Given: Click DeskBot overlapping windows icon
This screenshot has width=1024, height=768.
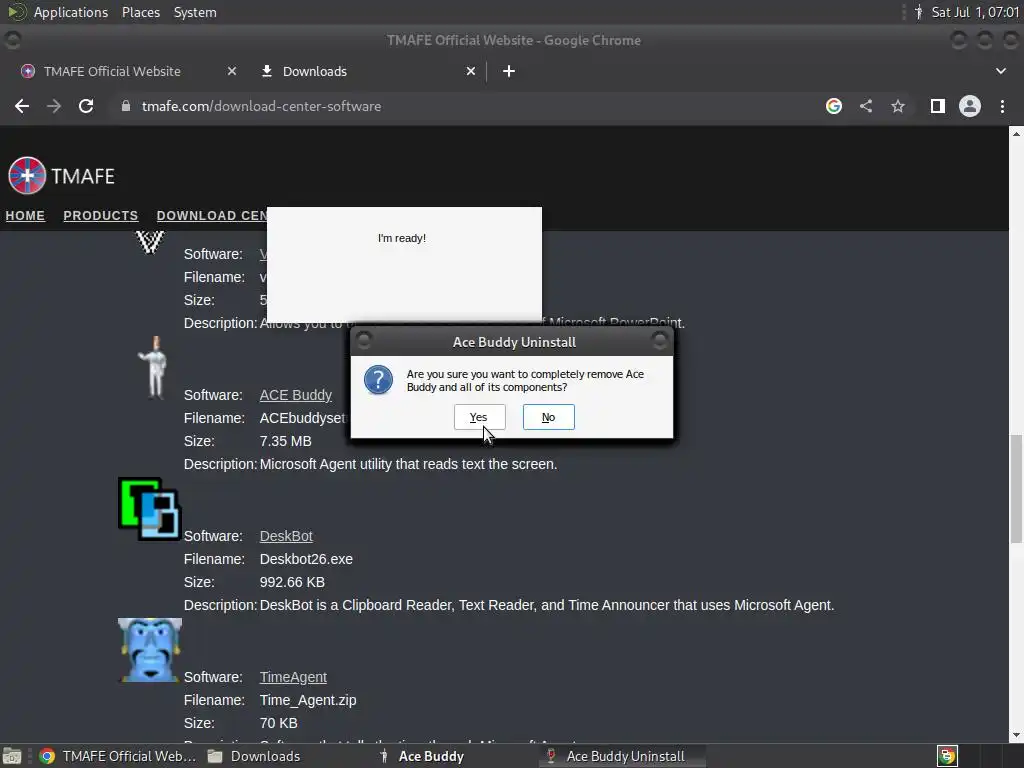Looking at the screenshot, I should [149, 509].
